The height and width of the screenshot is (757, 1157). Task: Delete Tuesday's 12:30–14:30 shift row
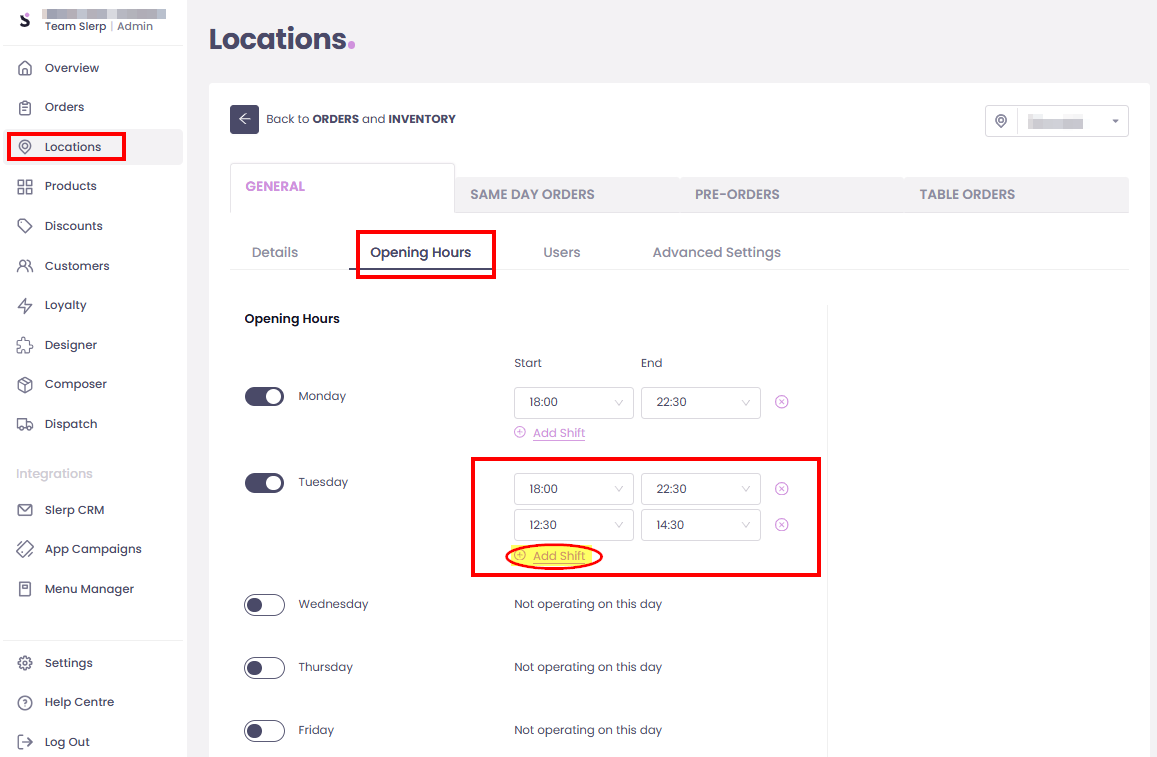pos(782,525)
